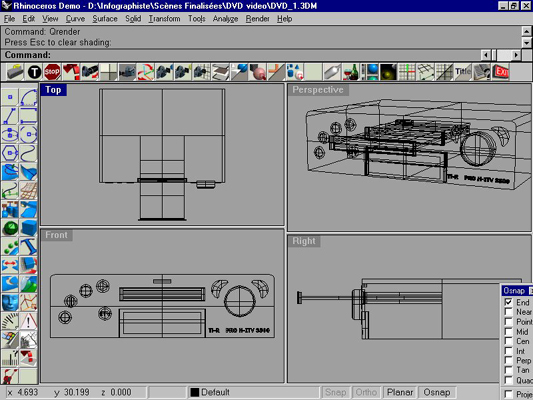Activate the Perspective viewport title

318,90
